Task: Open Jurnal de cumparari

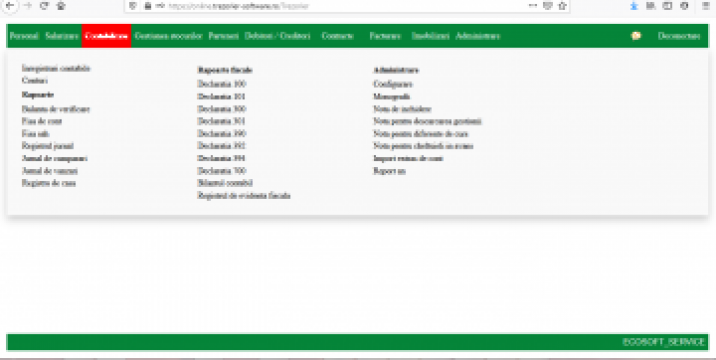Action: coord(54,159)
